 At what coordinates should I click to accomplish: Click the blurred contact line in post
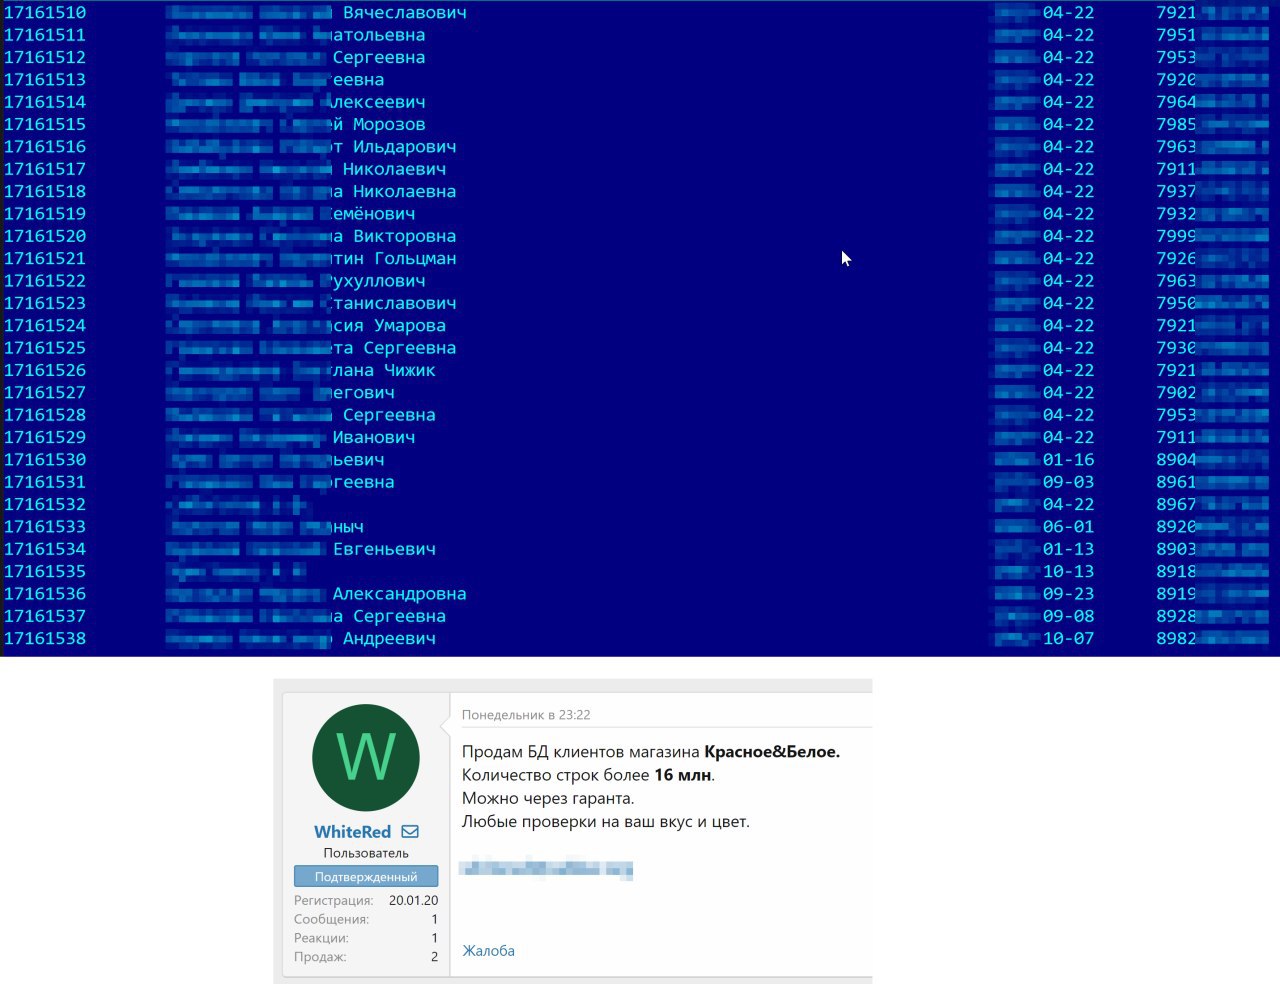546,868
